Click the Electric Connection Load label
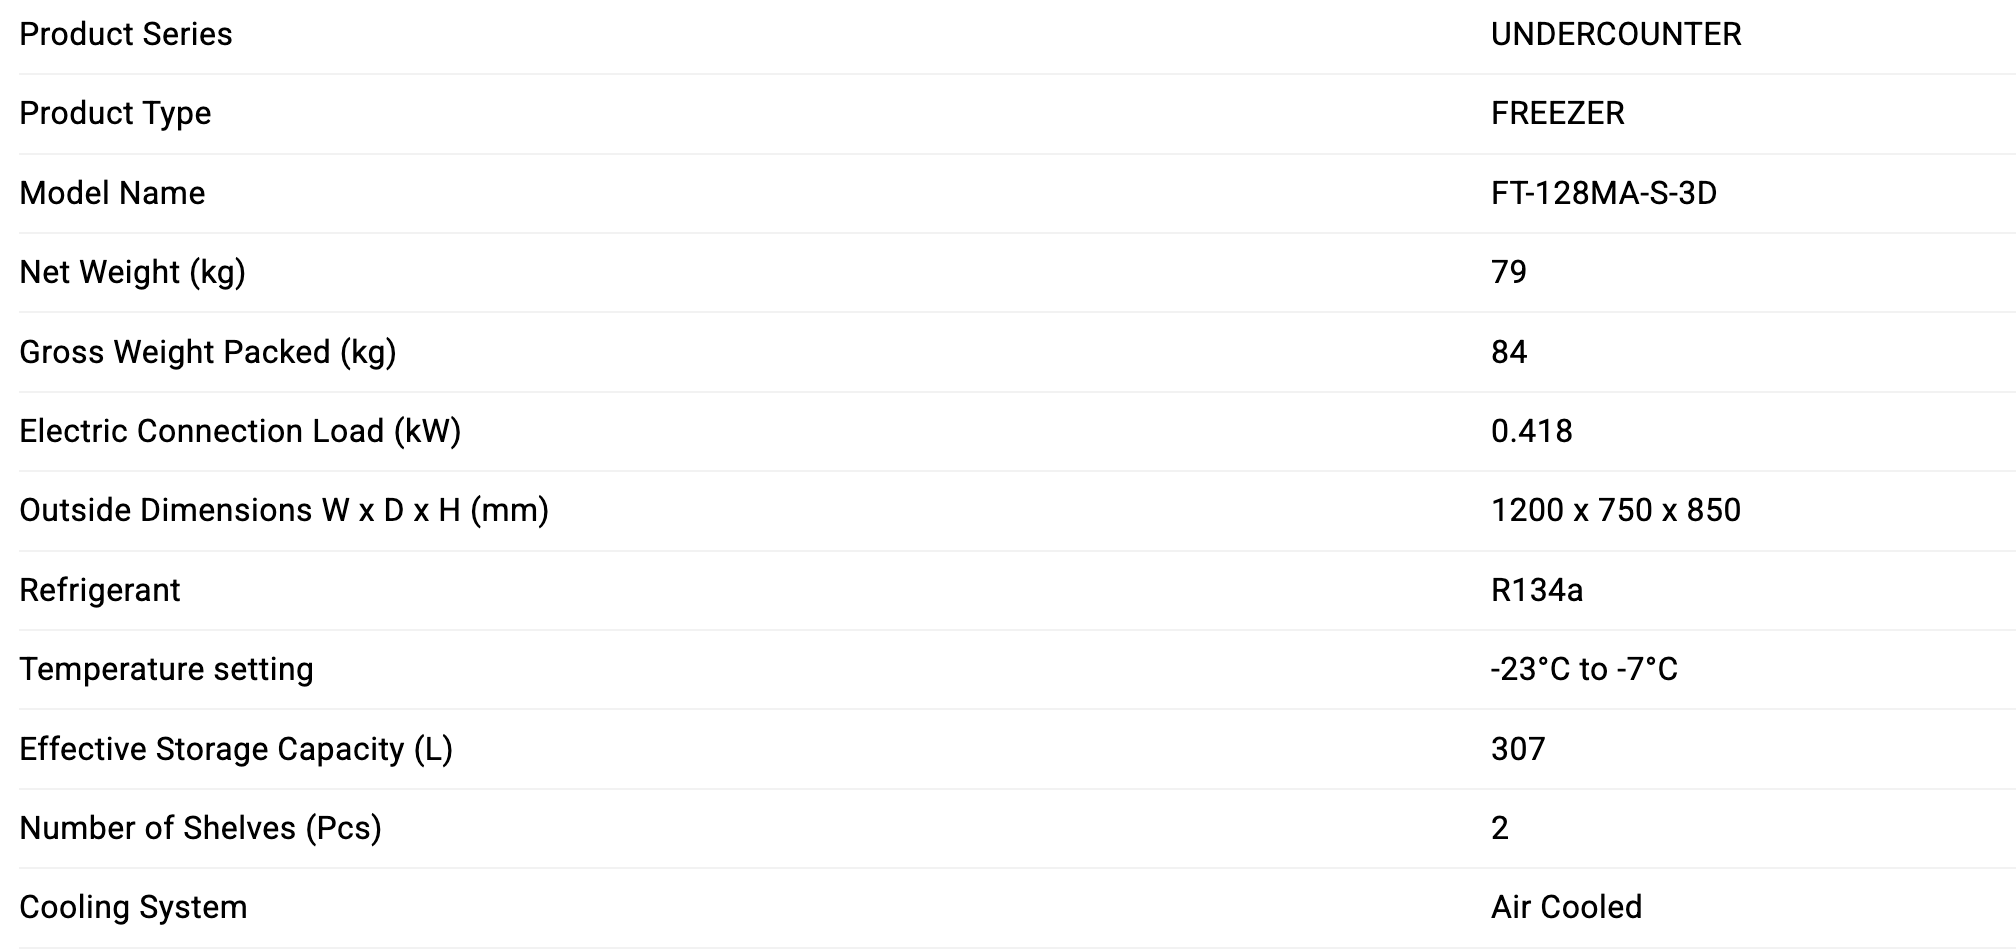Viewport: 2016px width, 950px height. coord(240,431)
